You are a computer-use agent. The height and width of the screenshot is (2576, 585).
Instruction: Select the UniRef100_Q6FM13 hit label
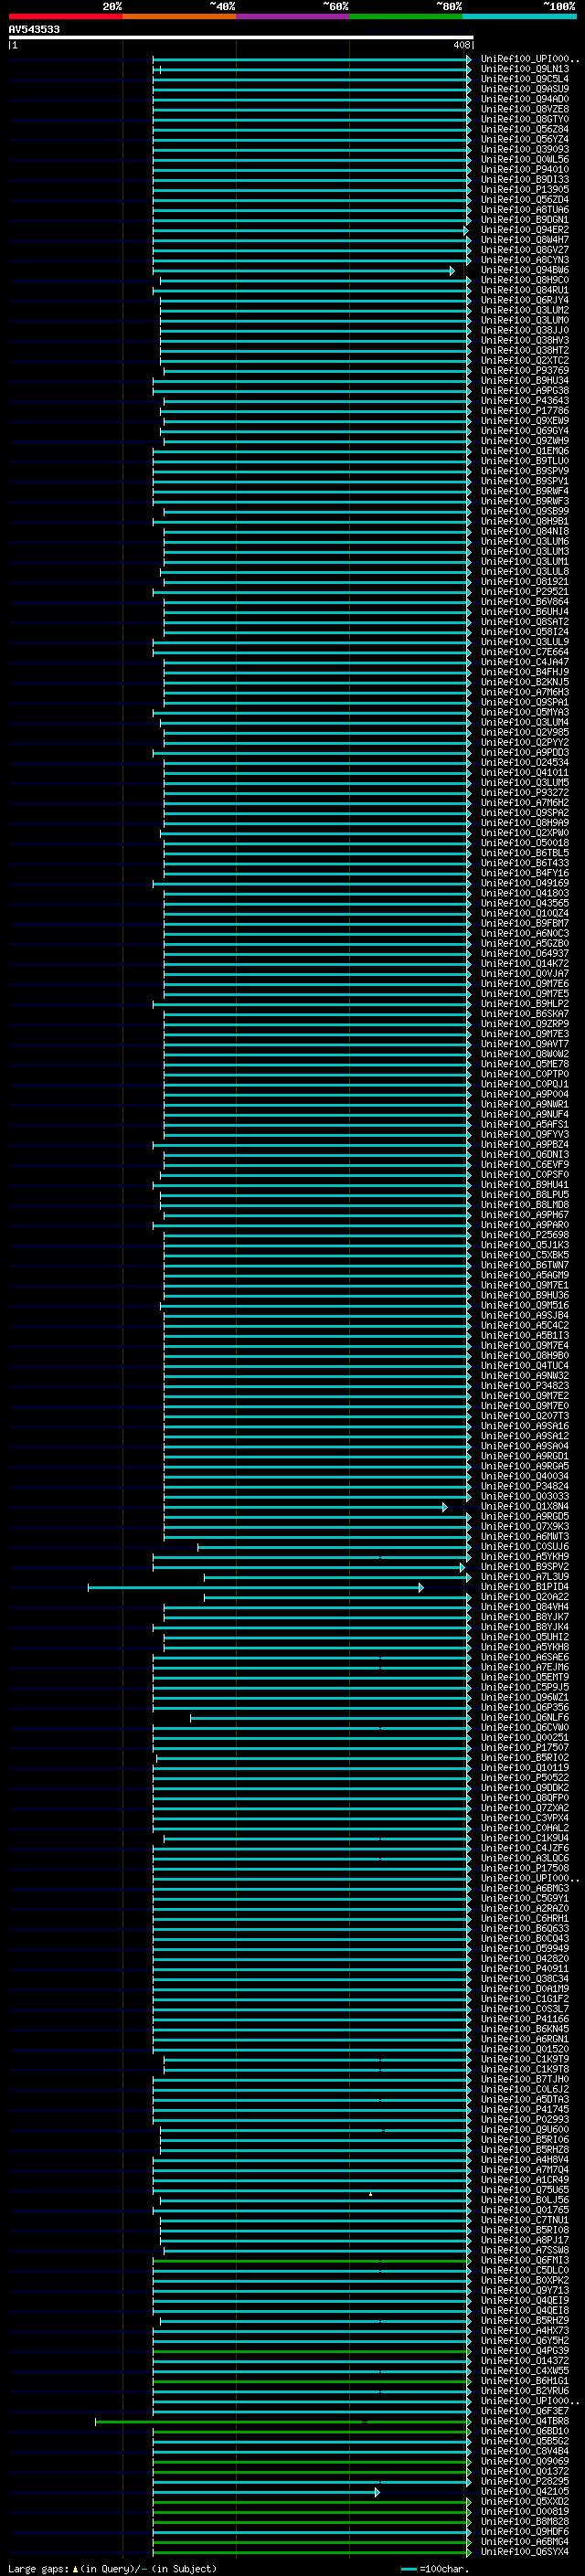[525, 2260]
